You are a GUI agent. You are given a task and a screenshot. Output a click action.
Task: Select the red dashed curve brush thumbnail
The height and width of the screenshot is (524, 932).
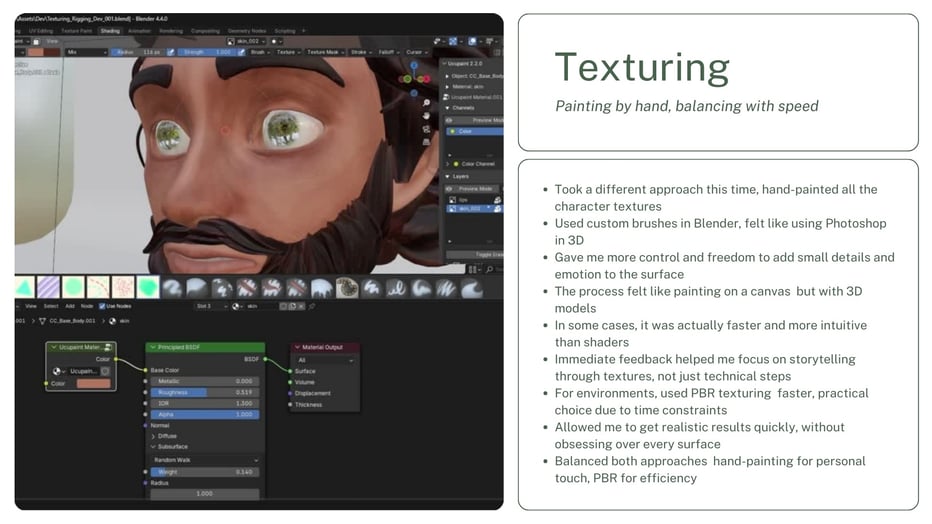pos(98,288)
